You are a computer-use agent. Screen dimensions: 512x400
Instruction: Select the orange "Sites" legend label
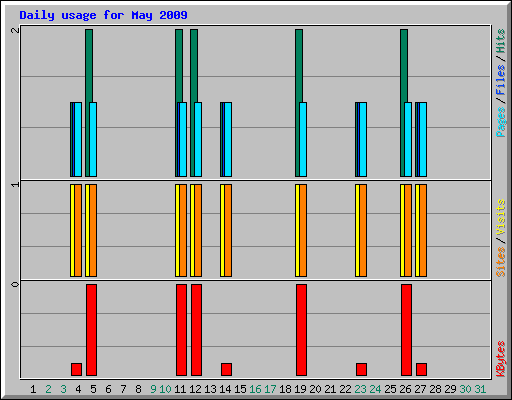501,262
